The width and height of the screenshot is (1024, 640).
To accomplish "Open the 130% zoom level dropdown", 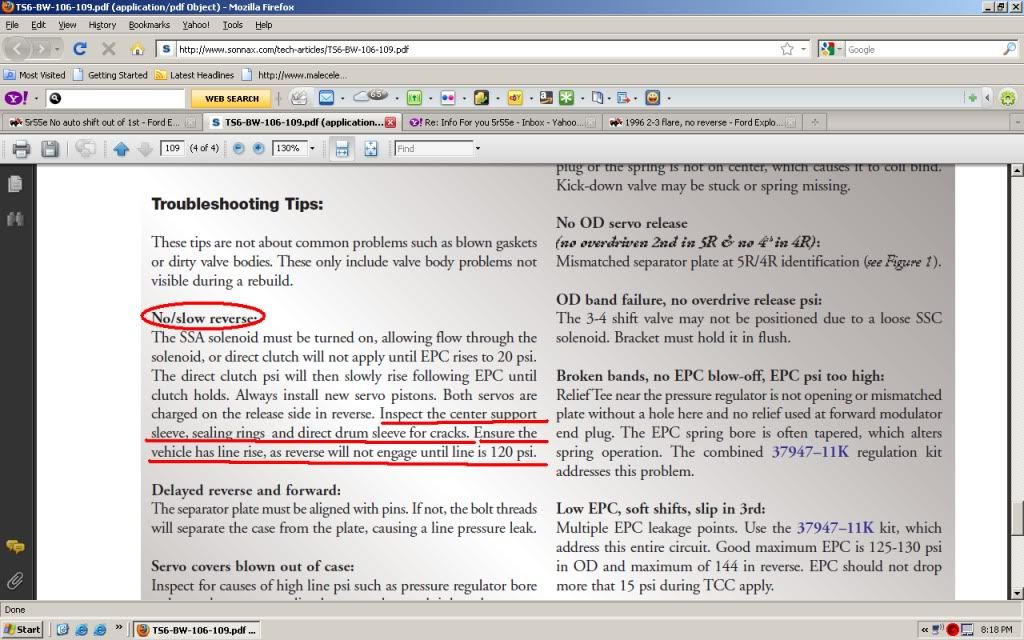I will coord(312,149).
